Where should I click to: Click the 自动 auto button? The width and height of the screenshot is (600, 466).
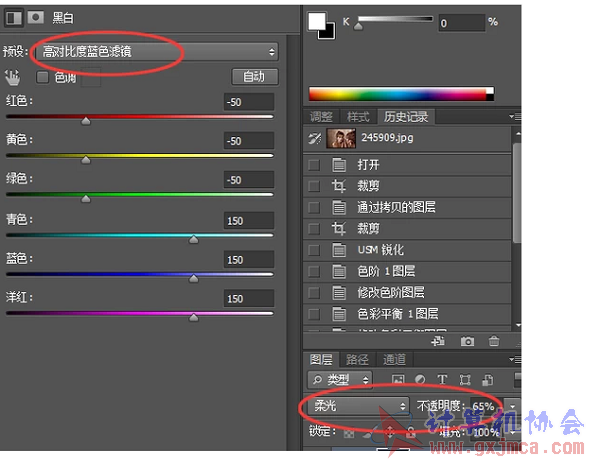pos(255,77)
